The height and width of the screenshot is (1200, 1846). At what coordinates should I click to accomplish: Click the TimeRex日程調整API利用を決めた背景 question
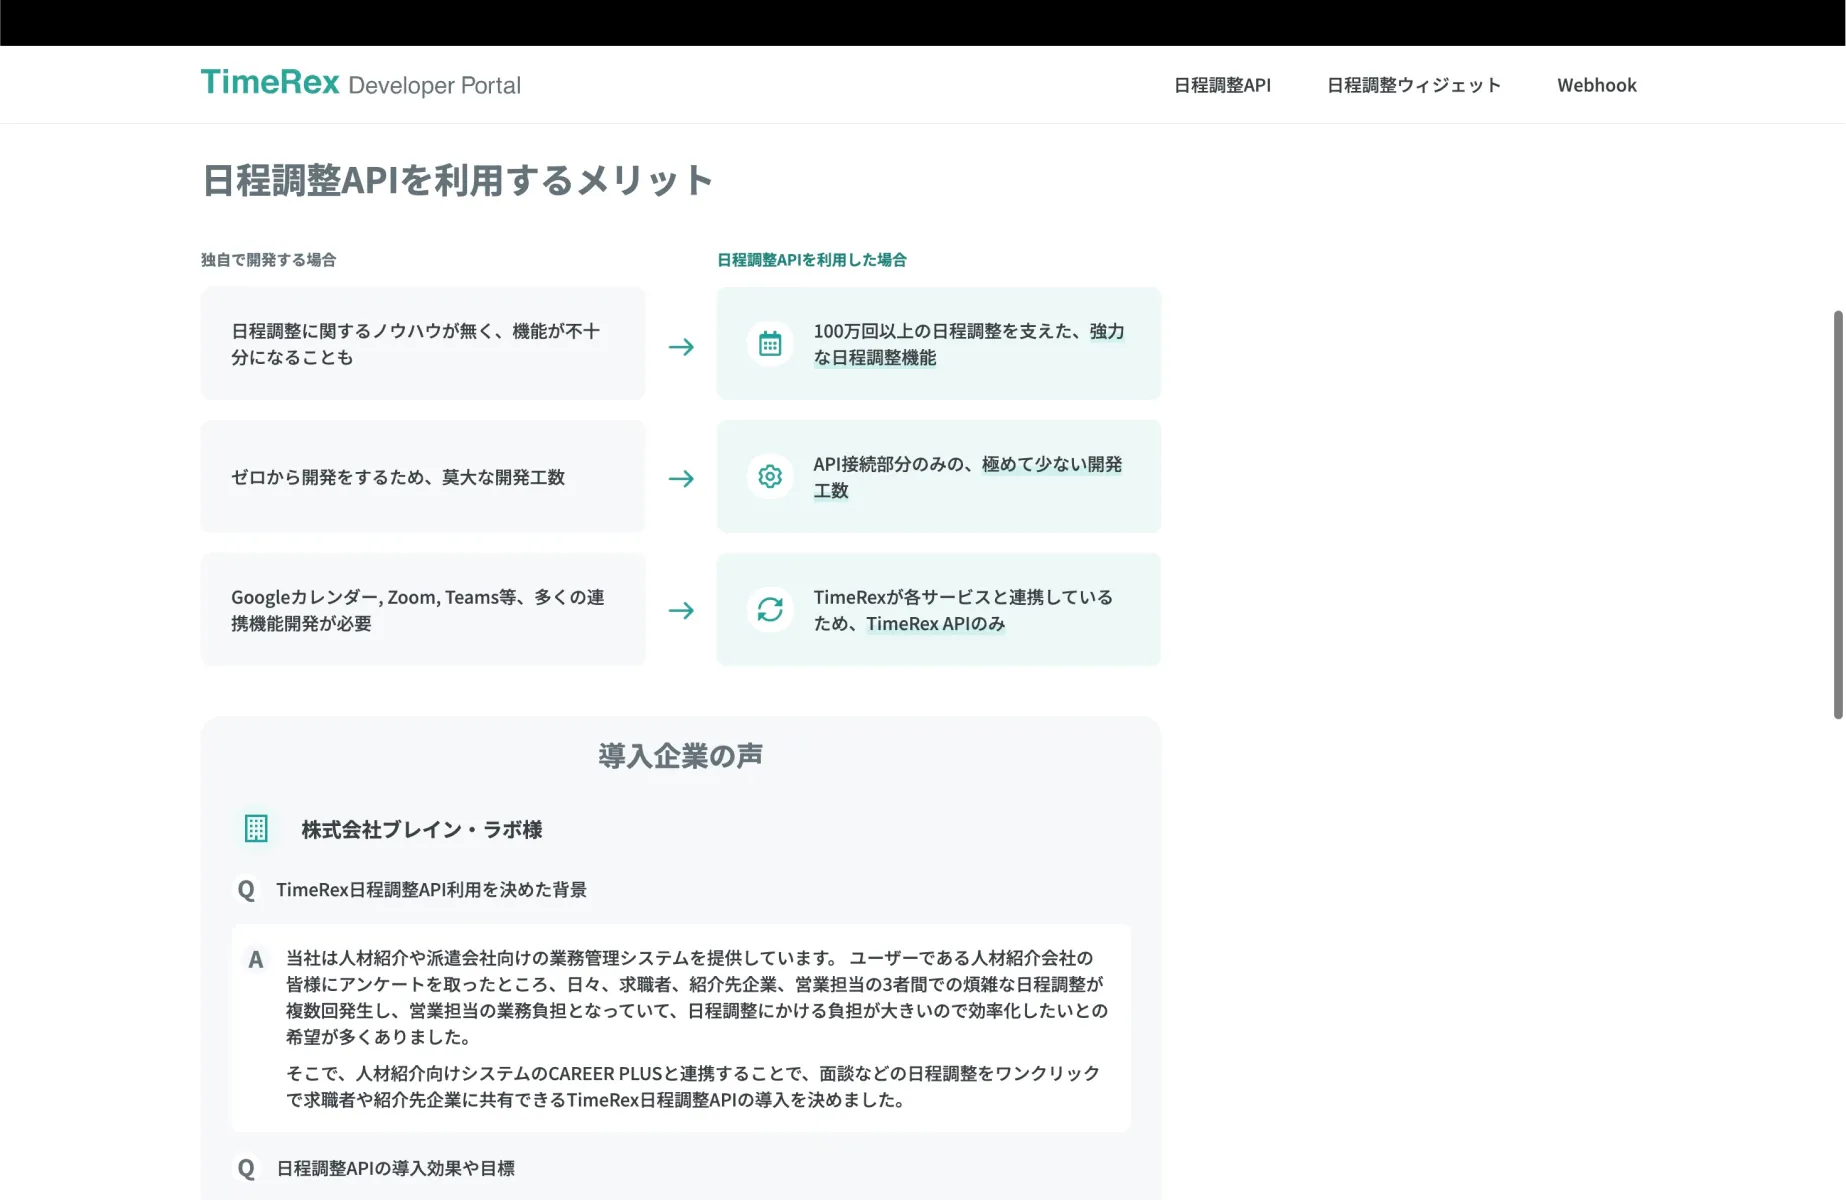click(431, 890)
